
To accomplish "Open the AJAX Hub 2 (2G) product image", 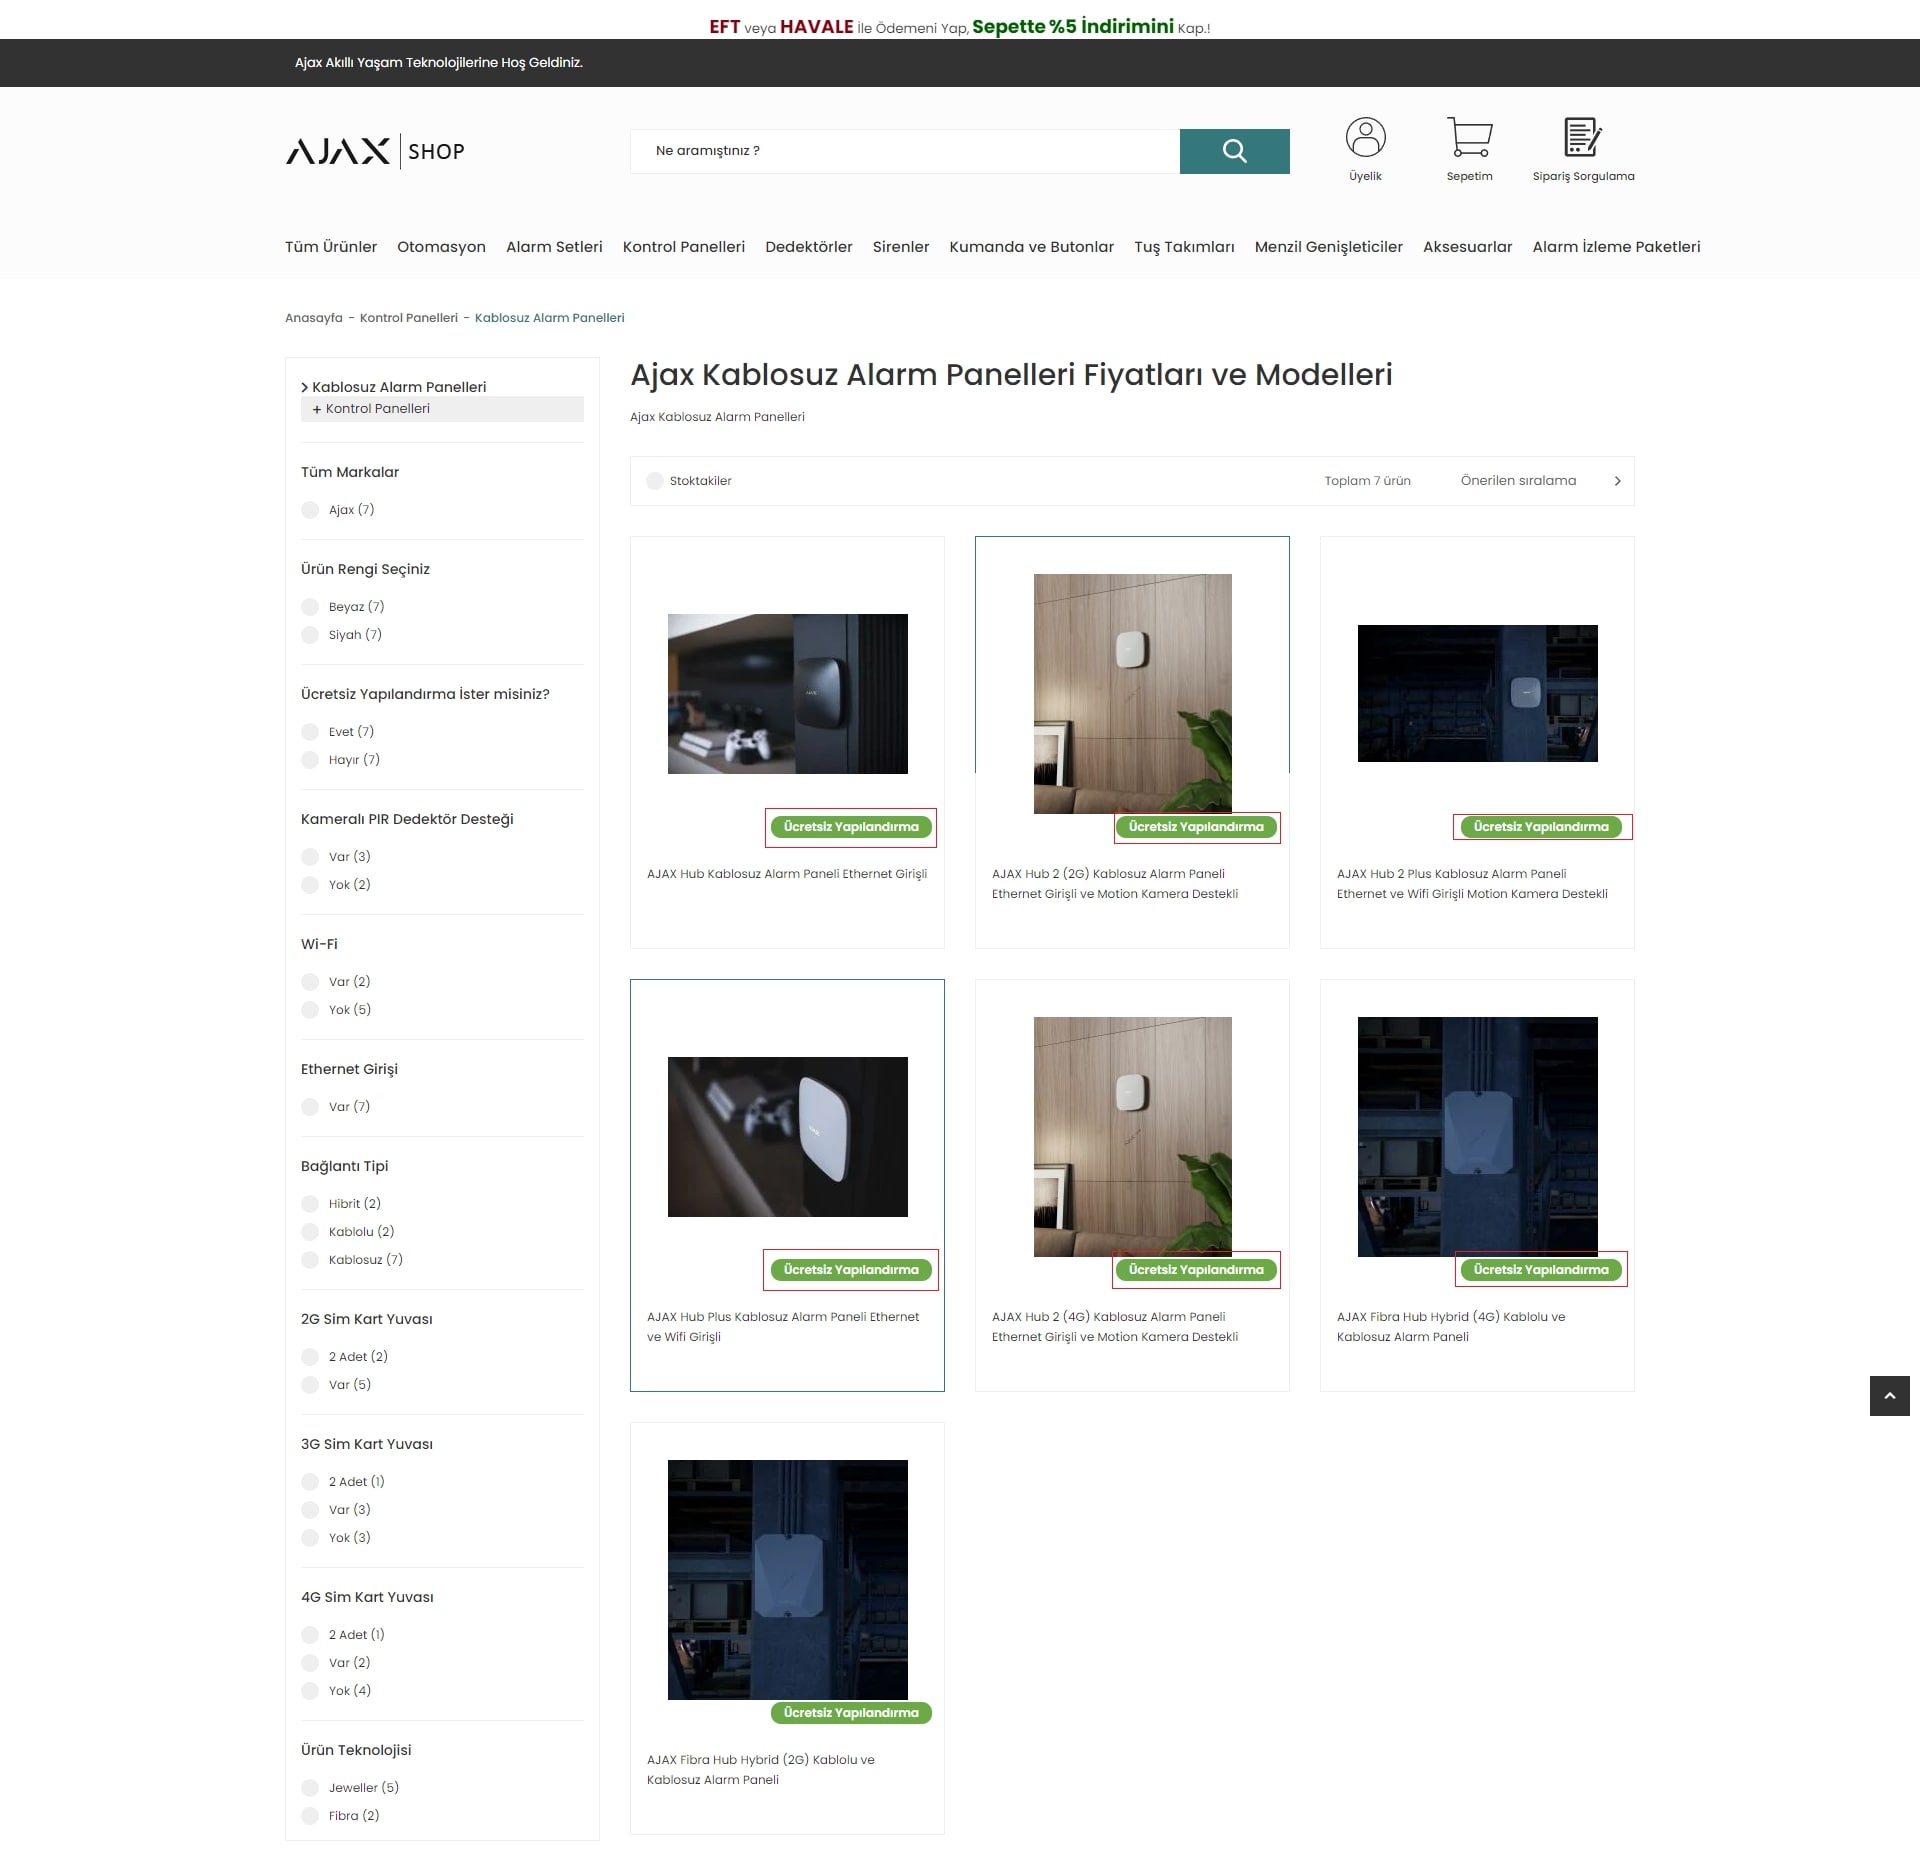I will tap(1133, 694).
